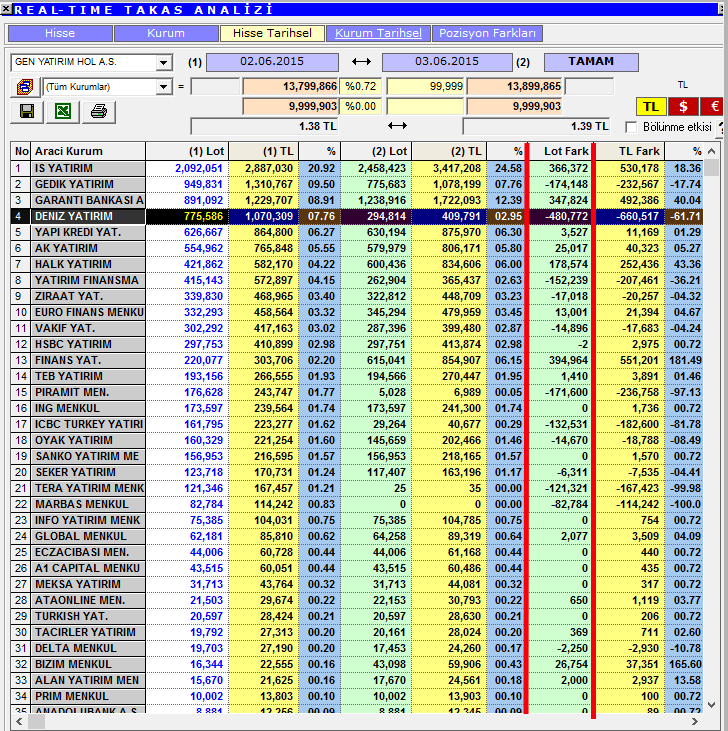Toggle the Bölünme etkisi checkbox
Image resolution: width=728 pixels, height=731 pixels.
coord(631,127)
